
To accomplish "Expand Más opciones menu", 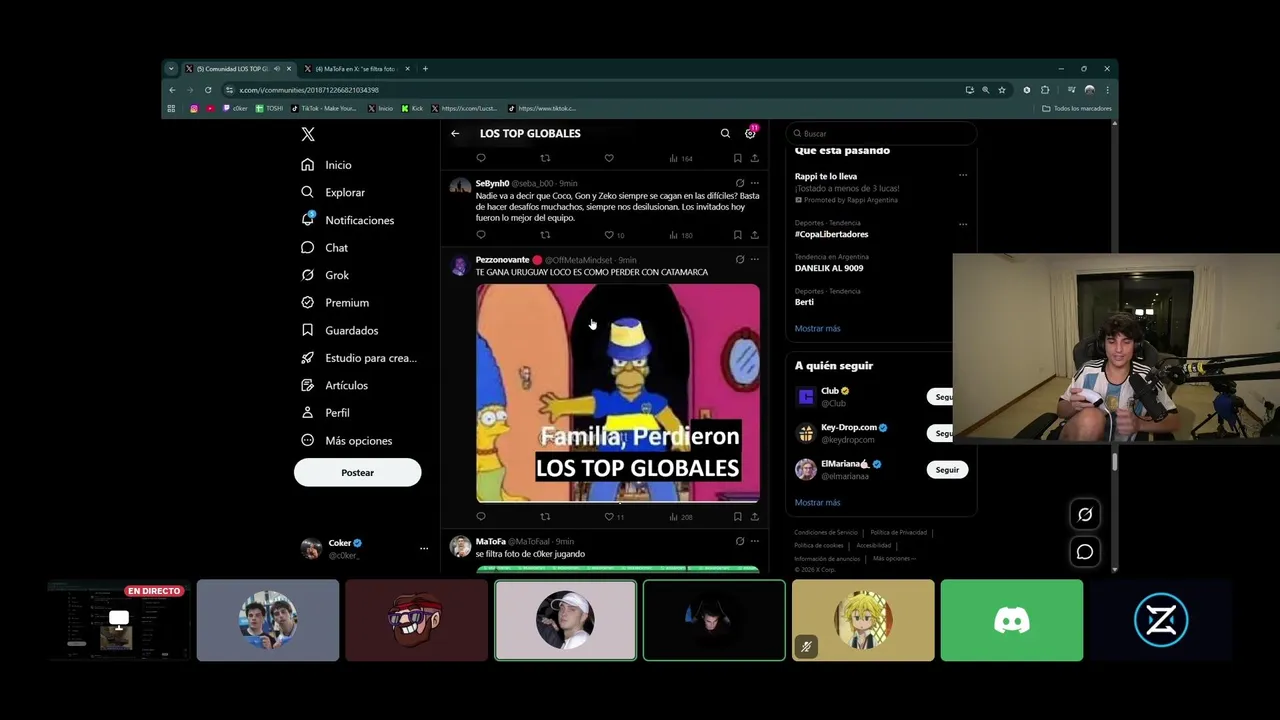I will click(347, 441).
